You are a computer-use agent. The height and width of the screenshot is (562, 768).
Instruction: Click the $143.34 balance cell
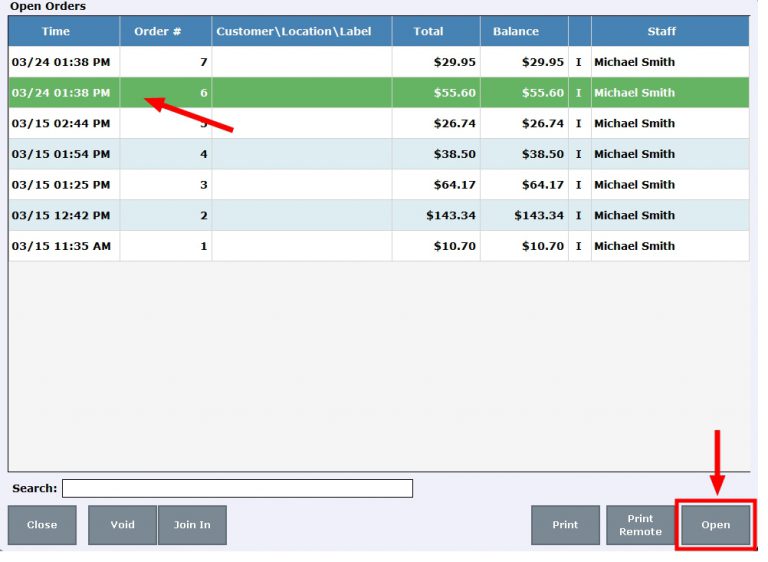click(524, 216)
